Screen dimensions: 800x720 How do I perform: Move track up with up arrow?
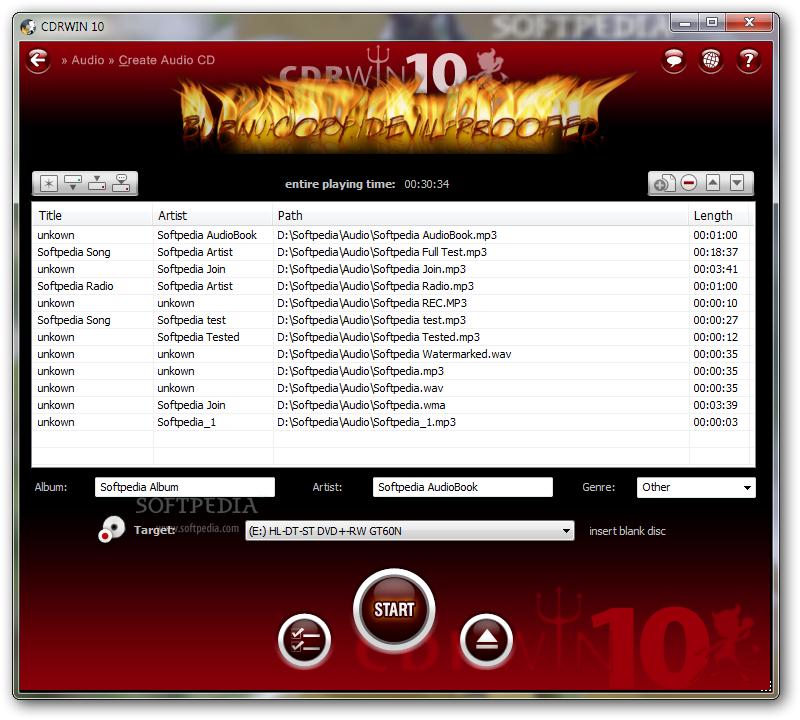[x=713, y=182]
